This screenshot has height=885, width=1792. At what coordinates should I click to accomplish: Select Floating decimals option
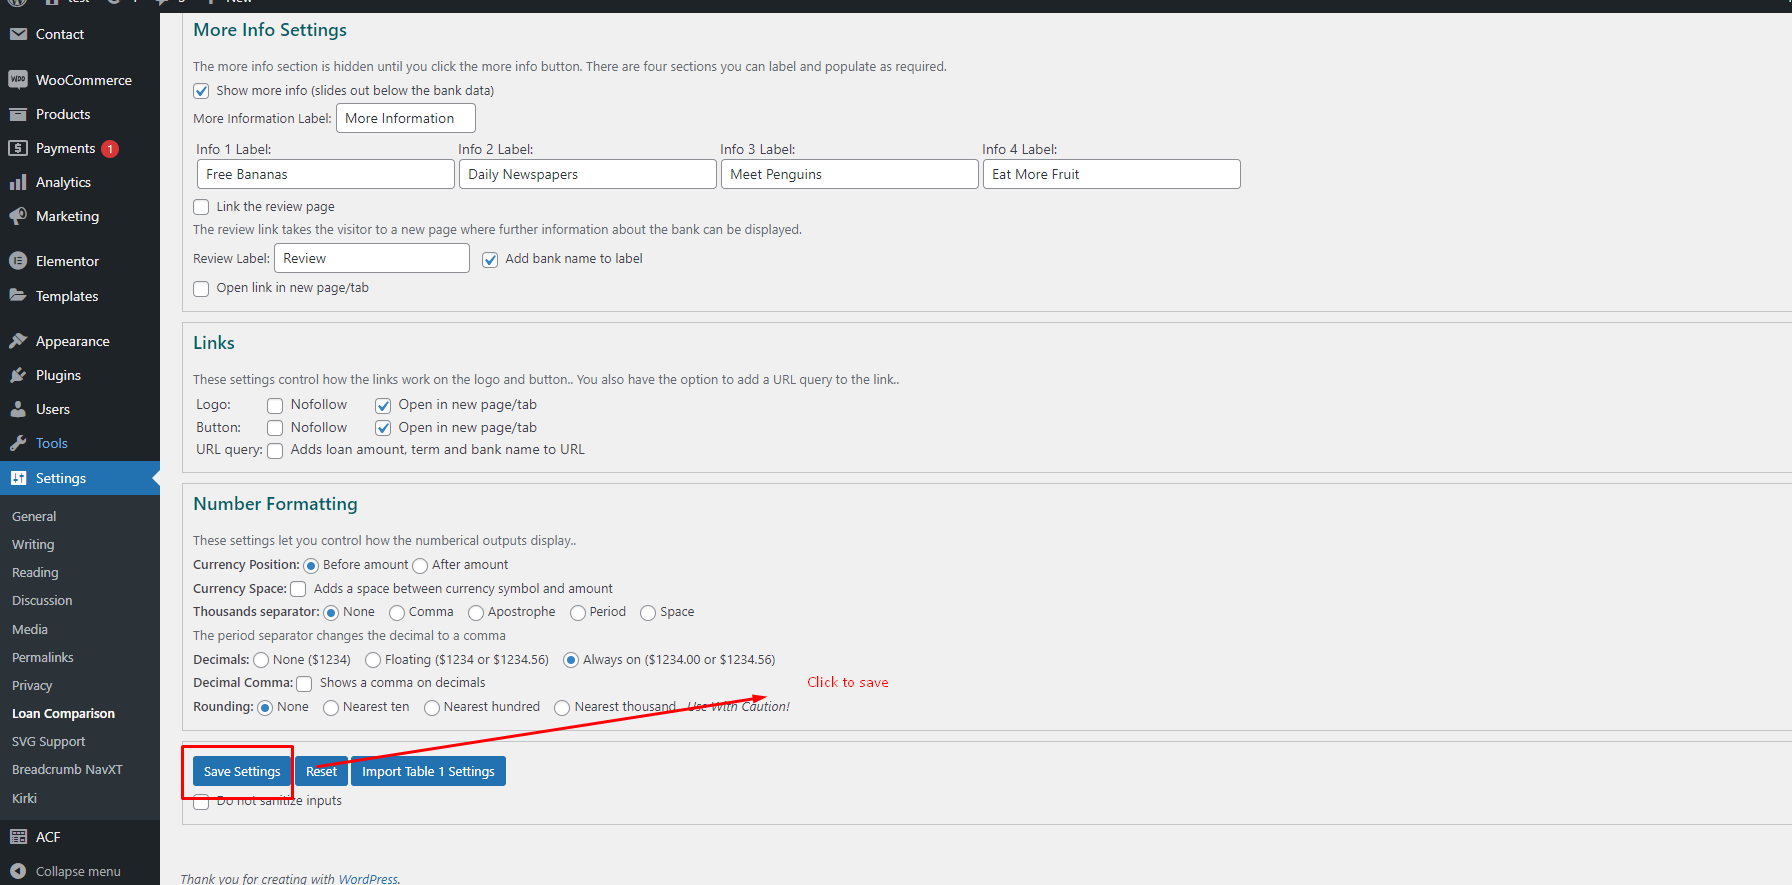click(x=373, y=660)
